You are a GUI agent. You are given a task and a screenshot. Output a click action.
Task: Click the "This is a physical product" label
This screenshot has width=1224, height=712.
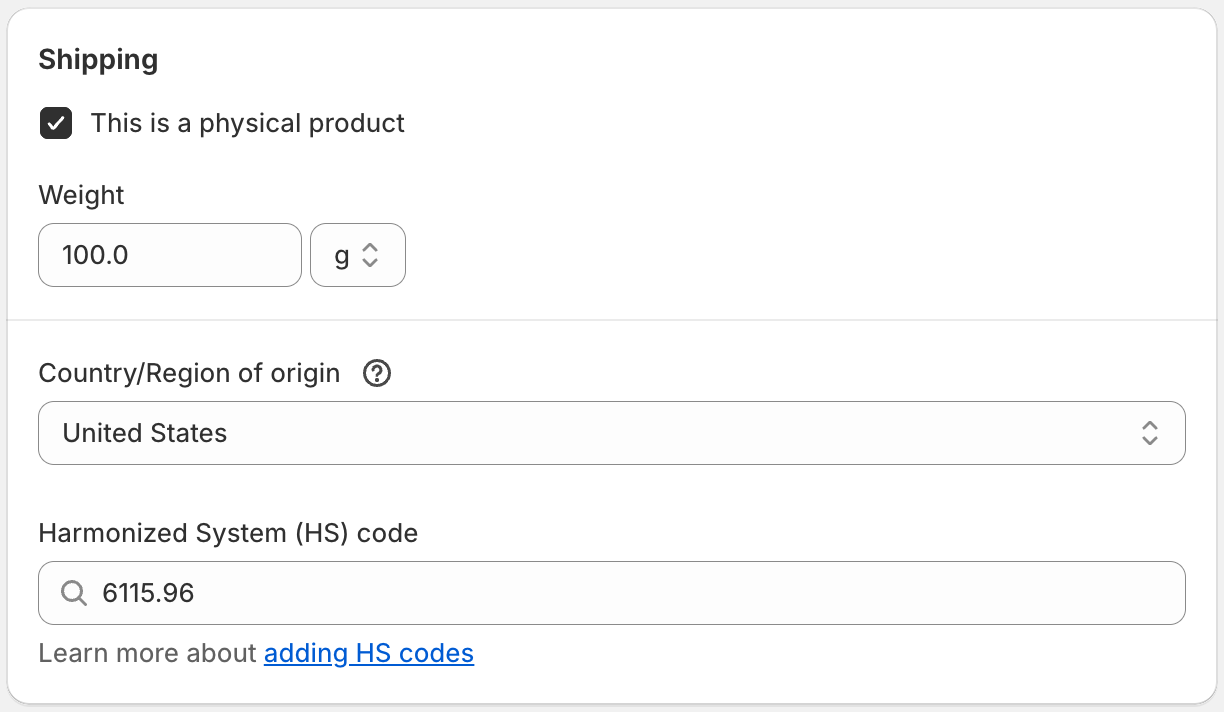pyautogui.click(x=247, y=124)
